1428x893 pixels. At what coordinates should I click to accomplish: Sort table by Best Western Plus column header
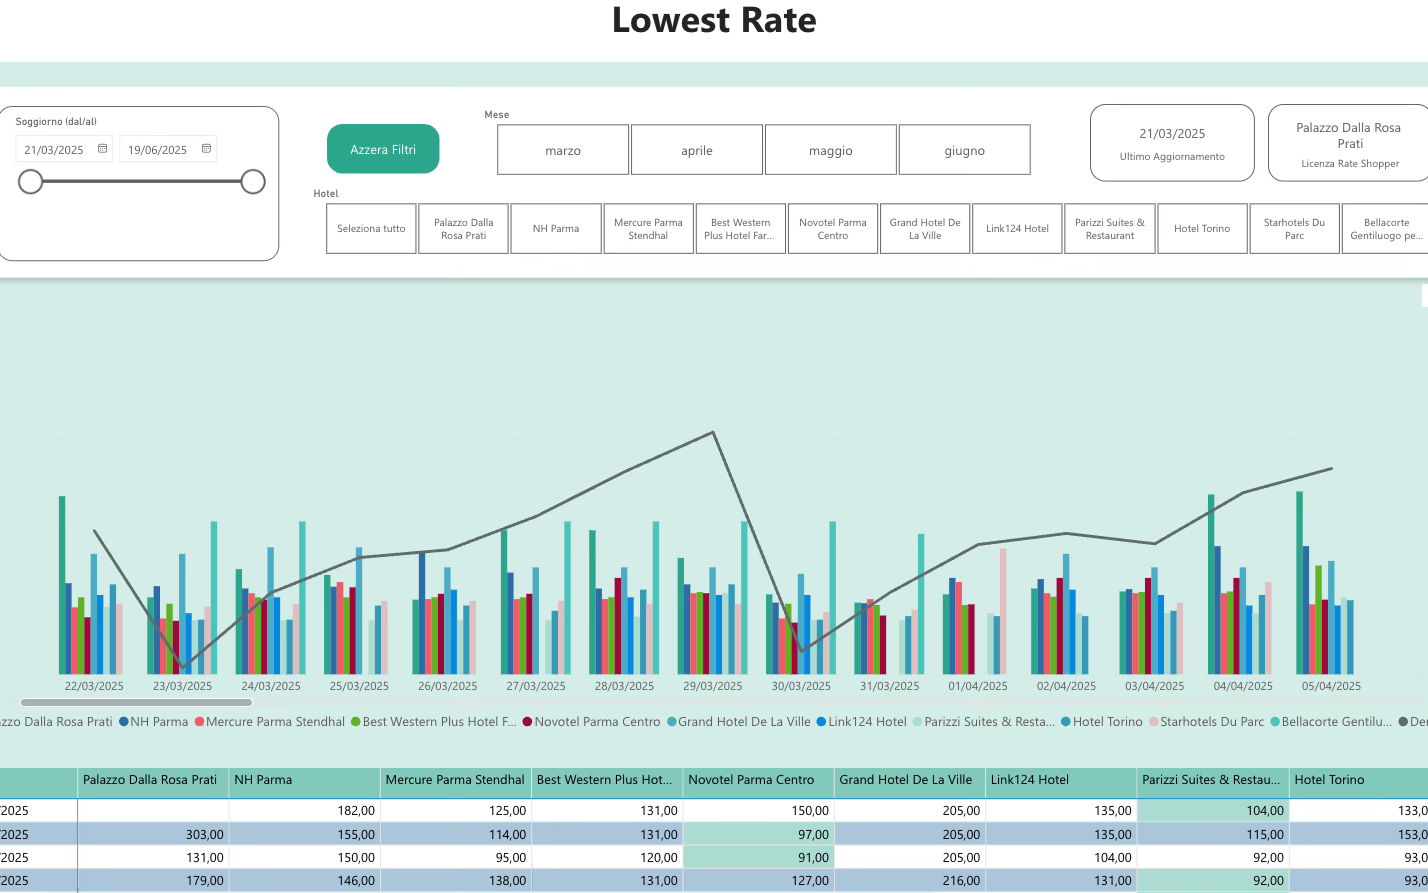[607, 781]
